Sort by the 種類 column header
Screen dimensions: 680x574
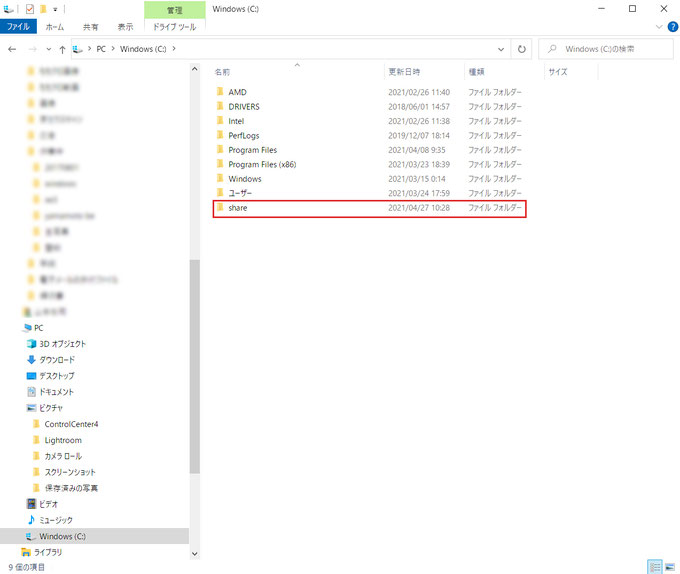(476, 72)
